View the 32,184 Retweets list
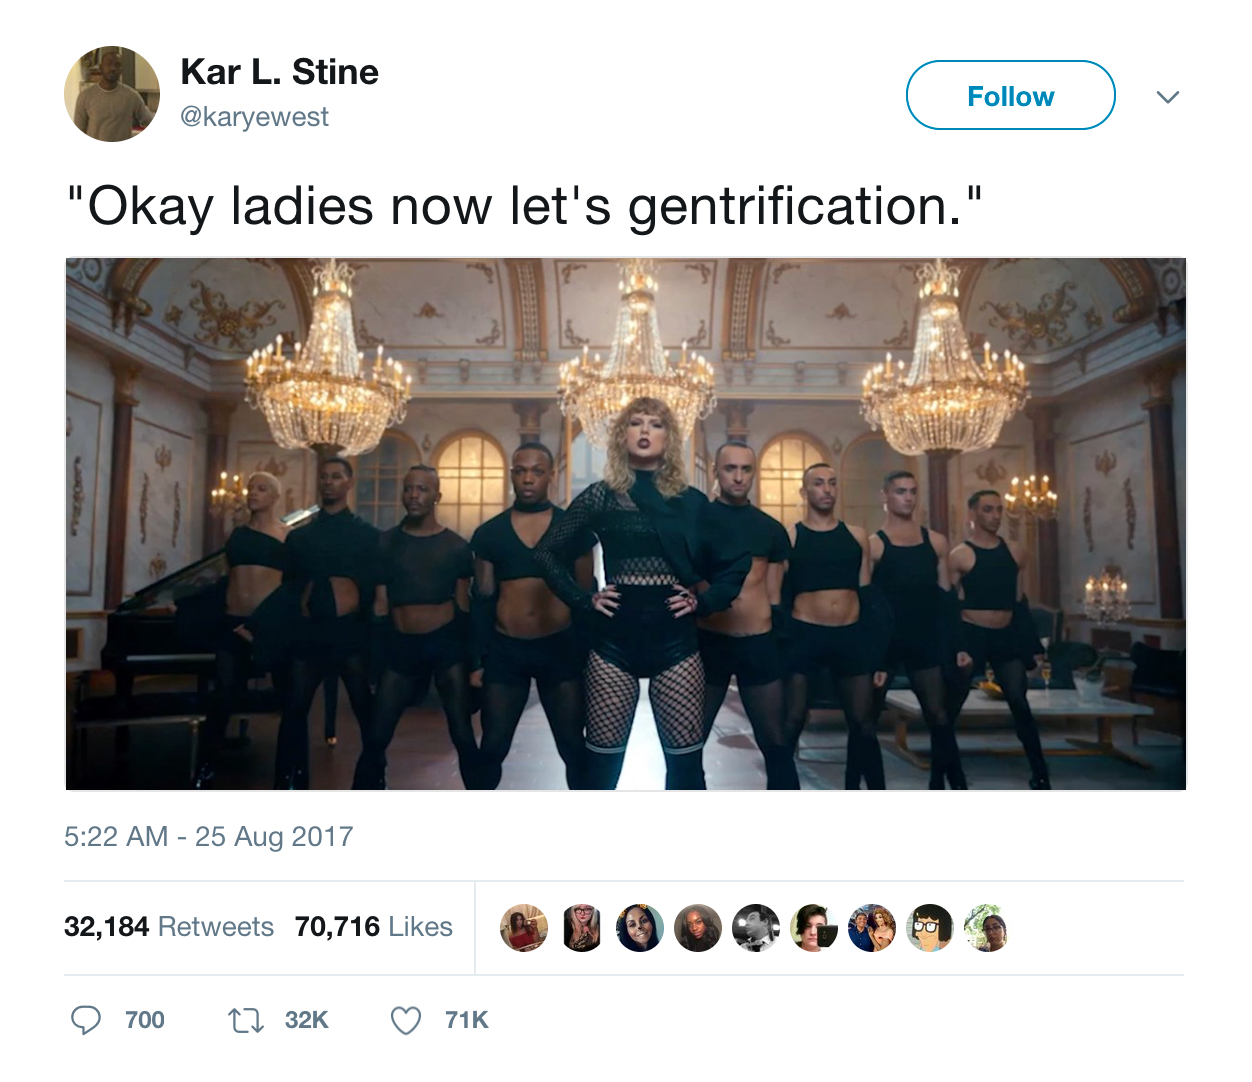 [x=169, y=927]
